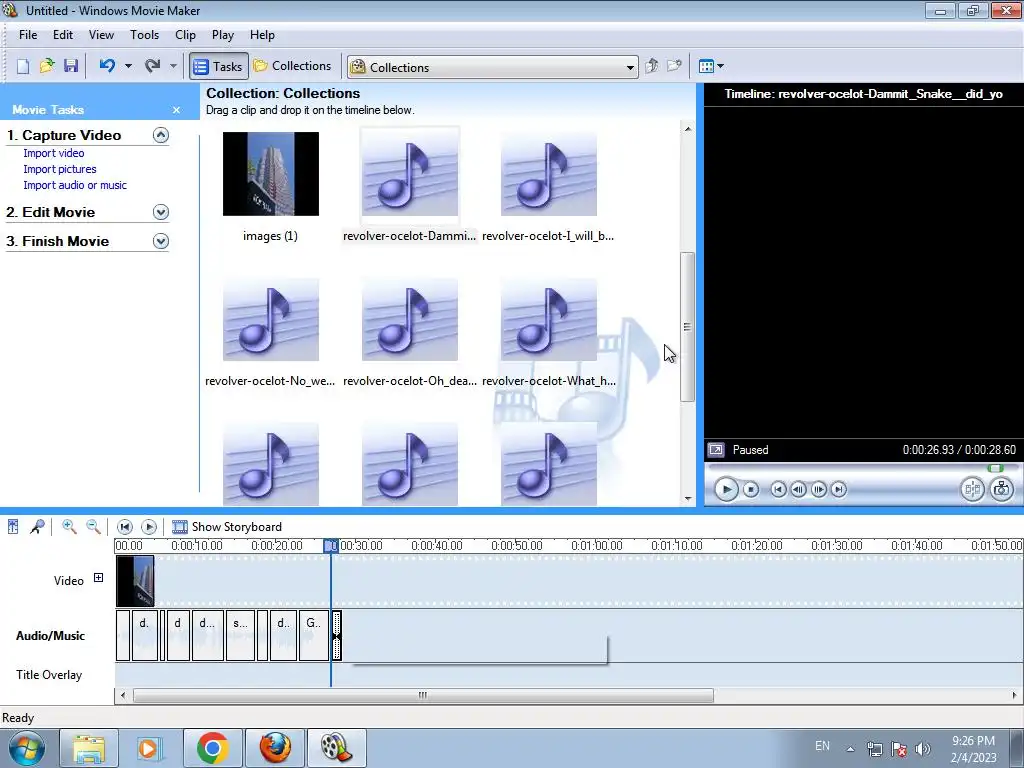Screen dimensions: 1024x768
Task: Select the revolver-ocelot-Oh_dea... audio clip
Action: pyautogui.click(x=410, y=319)
